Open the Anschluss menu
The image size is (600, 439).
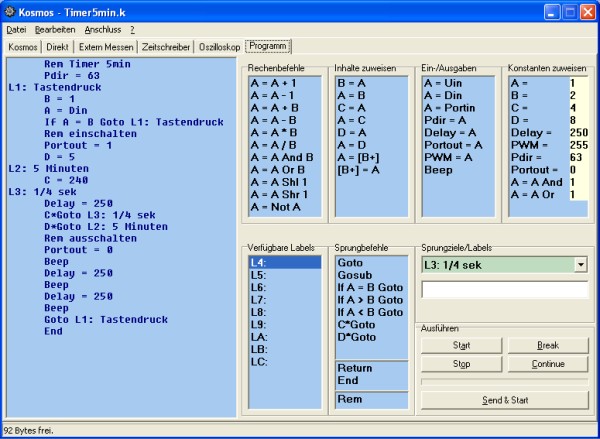pyautogui.click(x=102, y=31)
